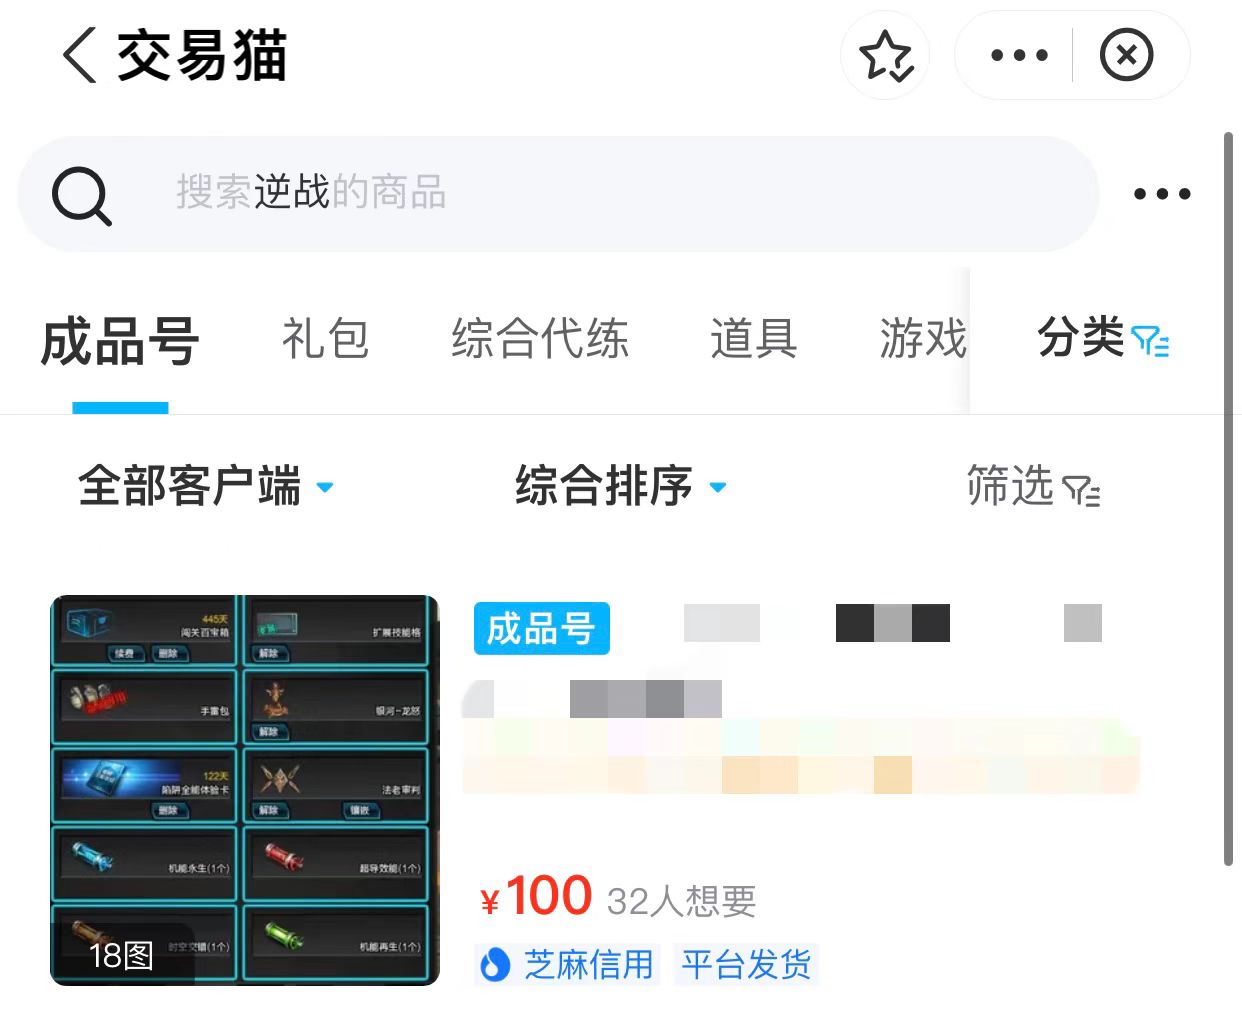Tap the star favorite icon
Screen dimensions: 1242x1022
[x=885, y=55]
